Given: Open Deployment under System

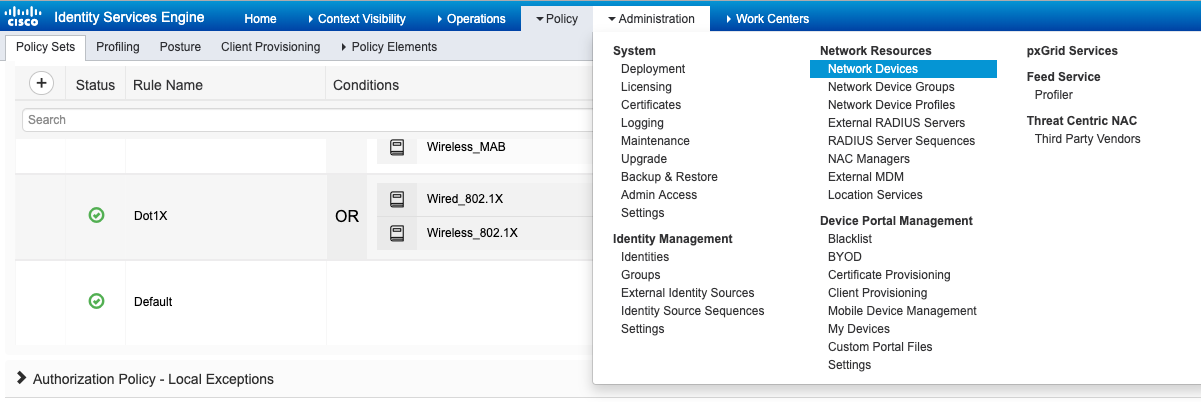Looking at the screenshot, I should click(653, 69).
